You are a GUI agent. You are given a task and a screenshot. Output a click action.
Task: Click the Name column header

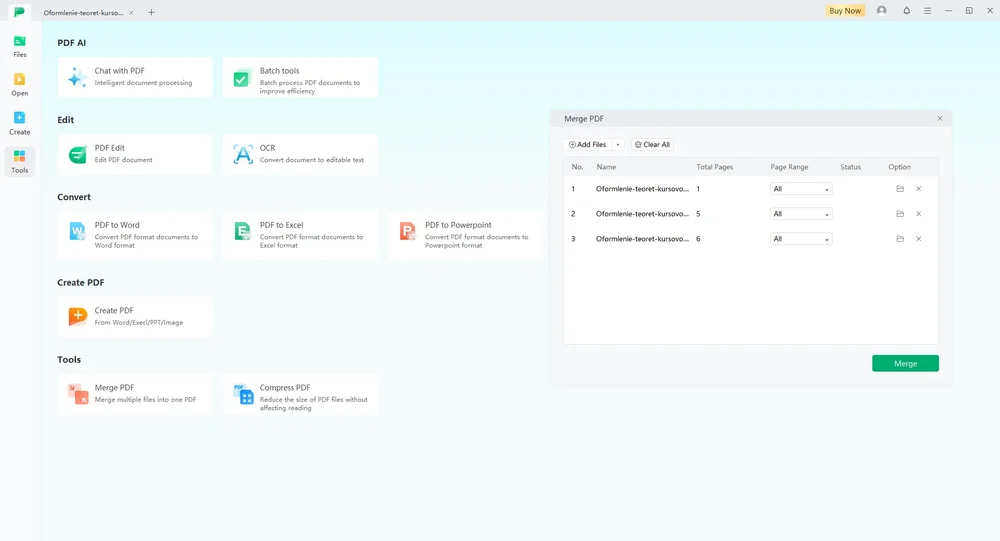606,167
